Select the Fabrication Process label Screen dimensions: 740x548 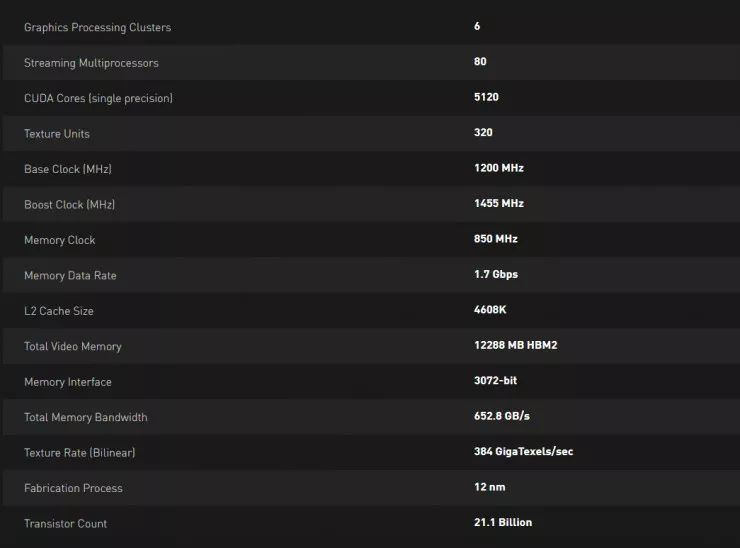pos(73,488)
